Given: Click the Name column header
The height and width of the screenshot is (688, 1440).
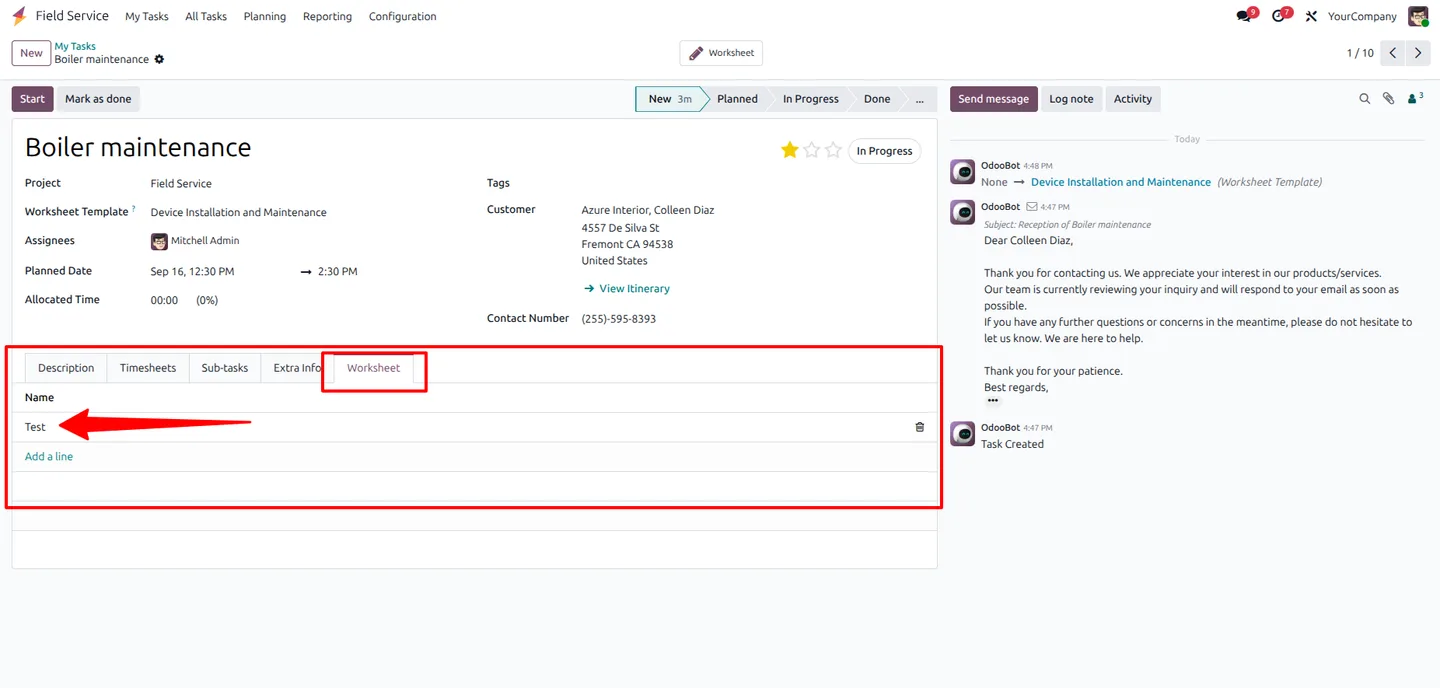Looking at the screenshot, I should pyautogui.click(x=40, y=398).
